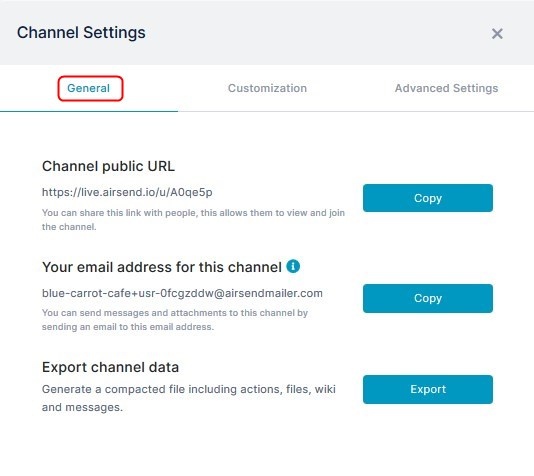
Task: Click the share link description text
Action: (193, 220)
